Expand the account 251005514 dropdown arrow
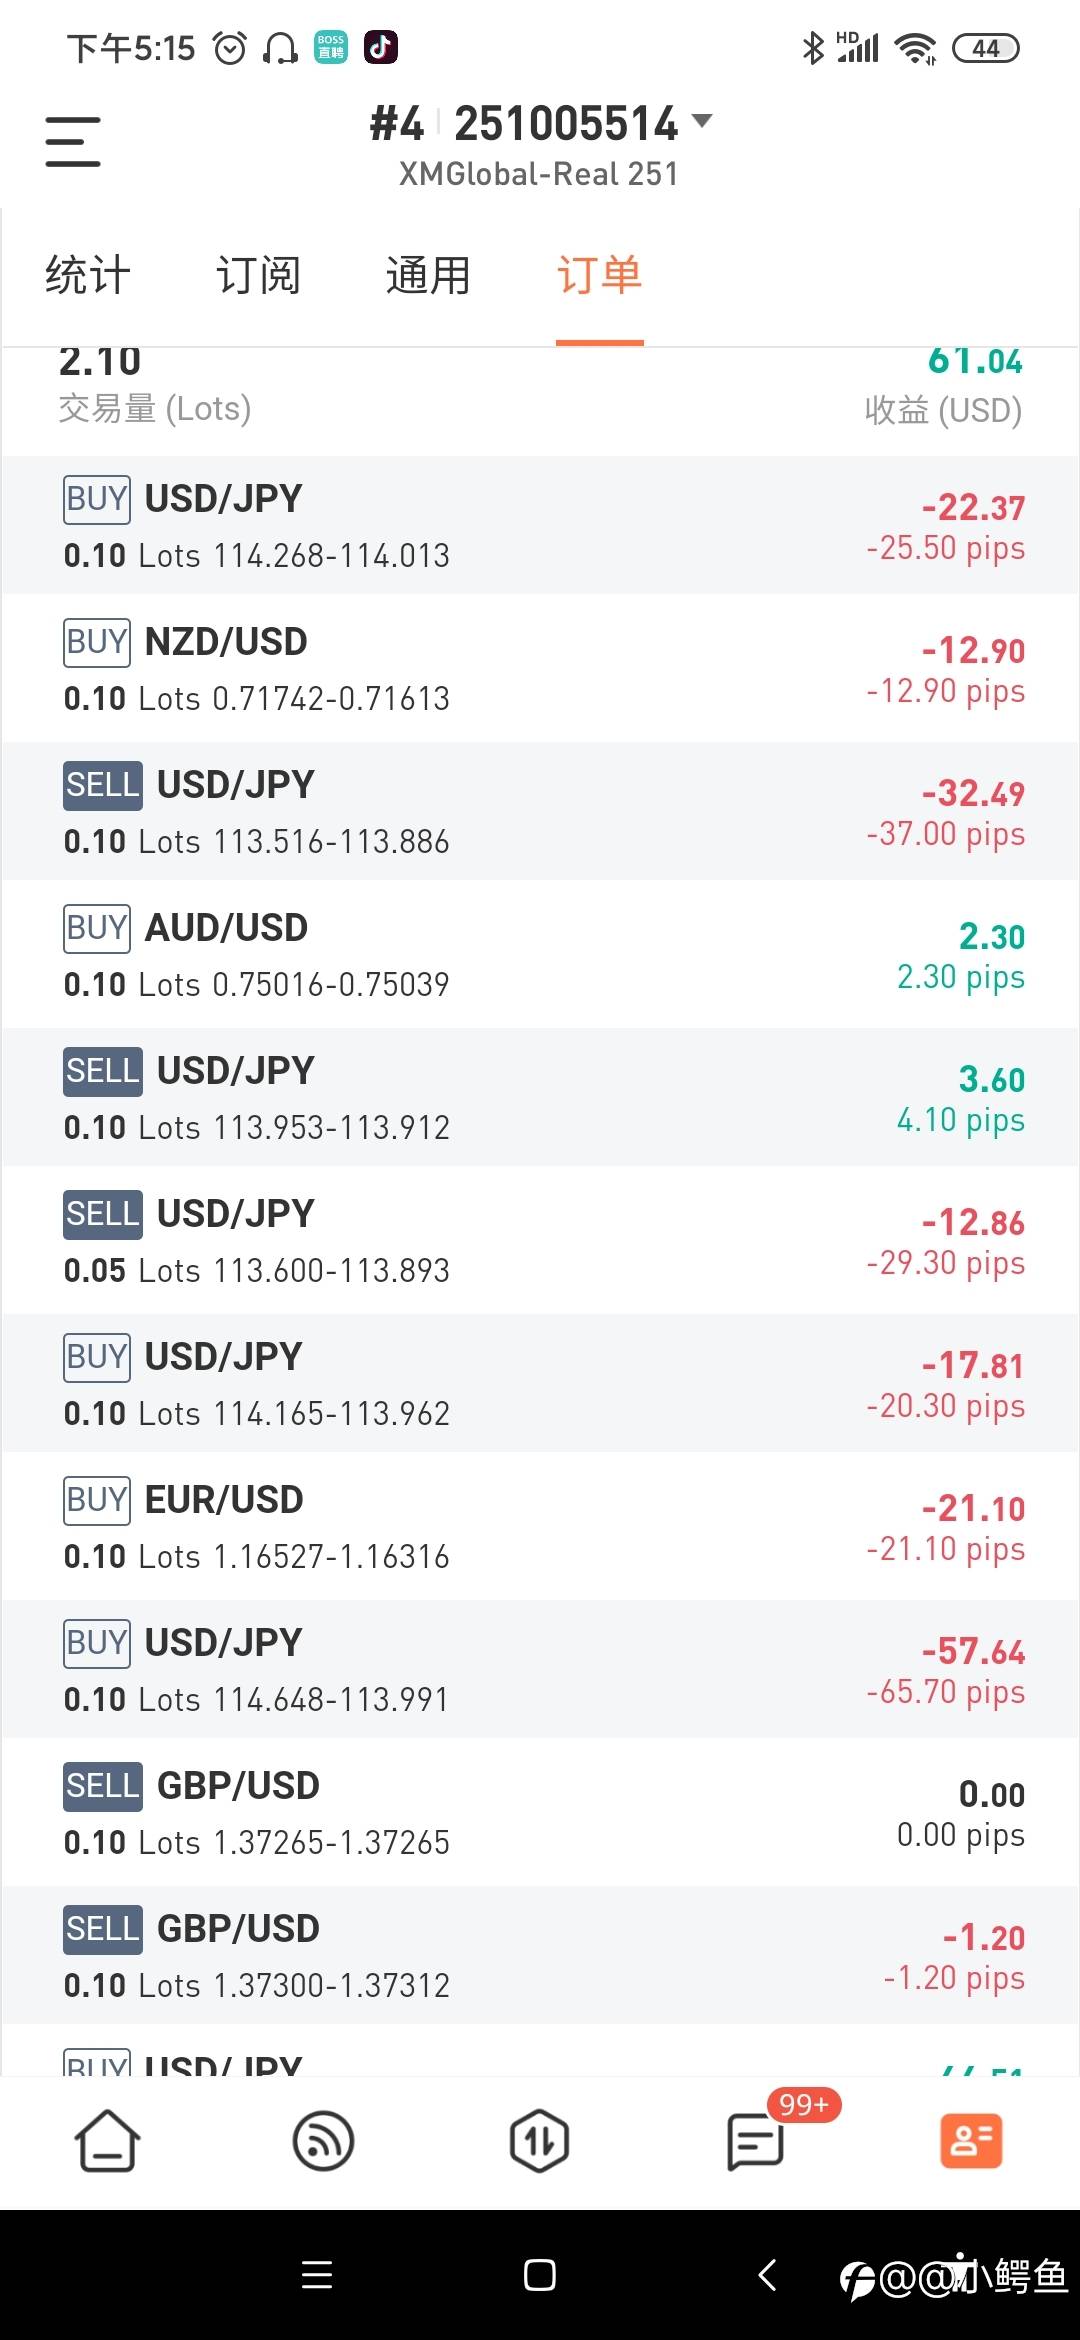Viewport: 1080px width, 2340px height. point(702,121)
